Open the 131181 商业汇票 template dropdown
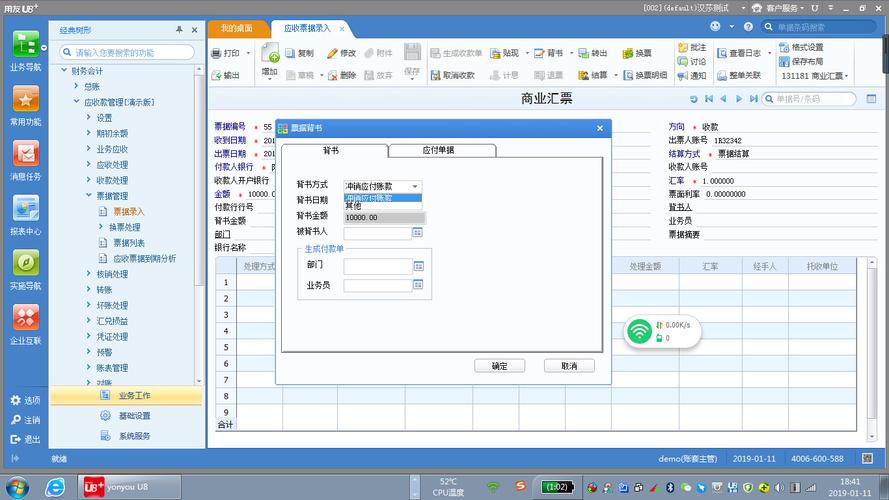 (815, 75)
